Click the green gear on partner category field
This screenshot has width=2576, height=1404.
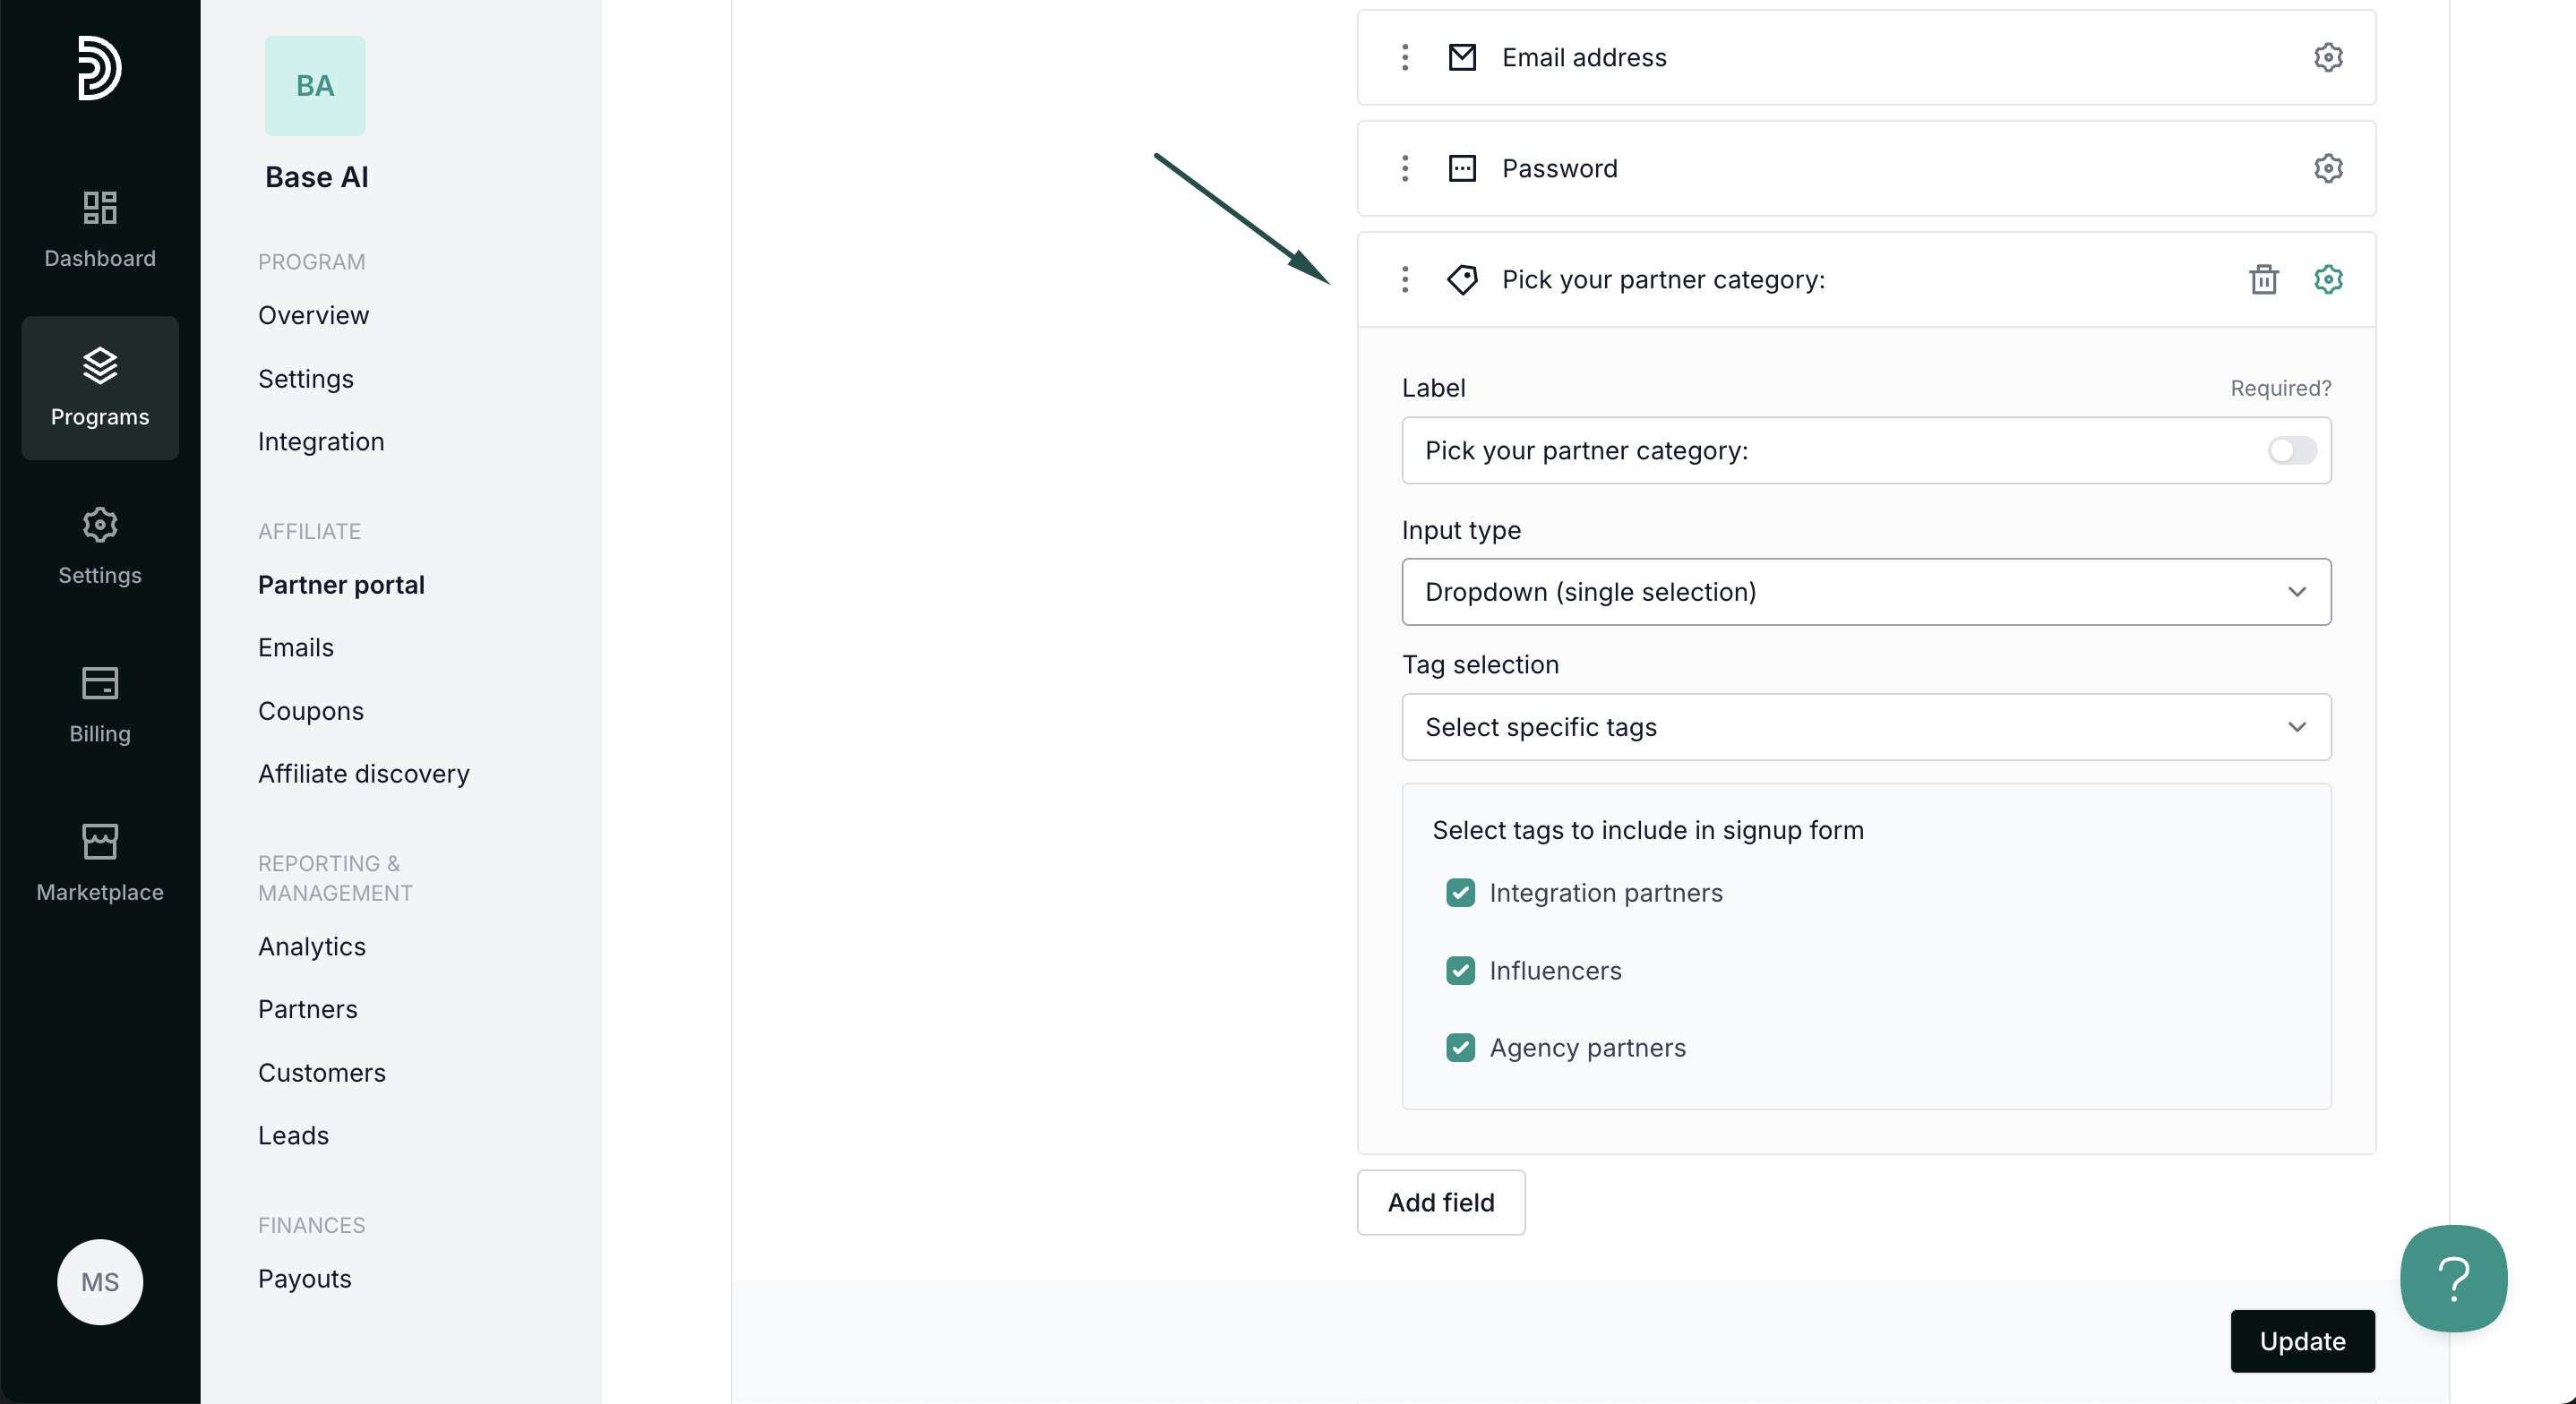pos(2327,279)
